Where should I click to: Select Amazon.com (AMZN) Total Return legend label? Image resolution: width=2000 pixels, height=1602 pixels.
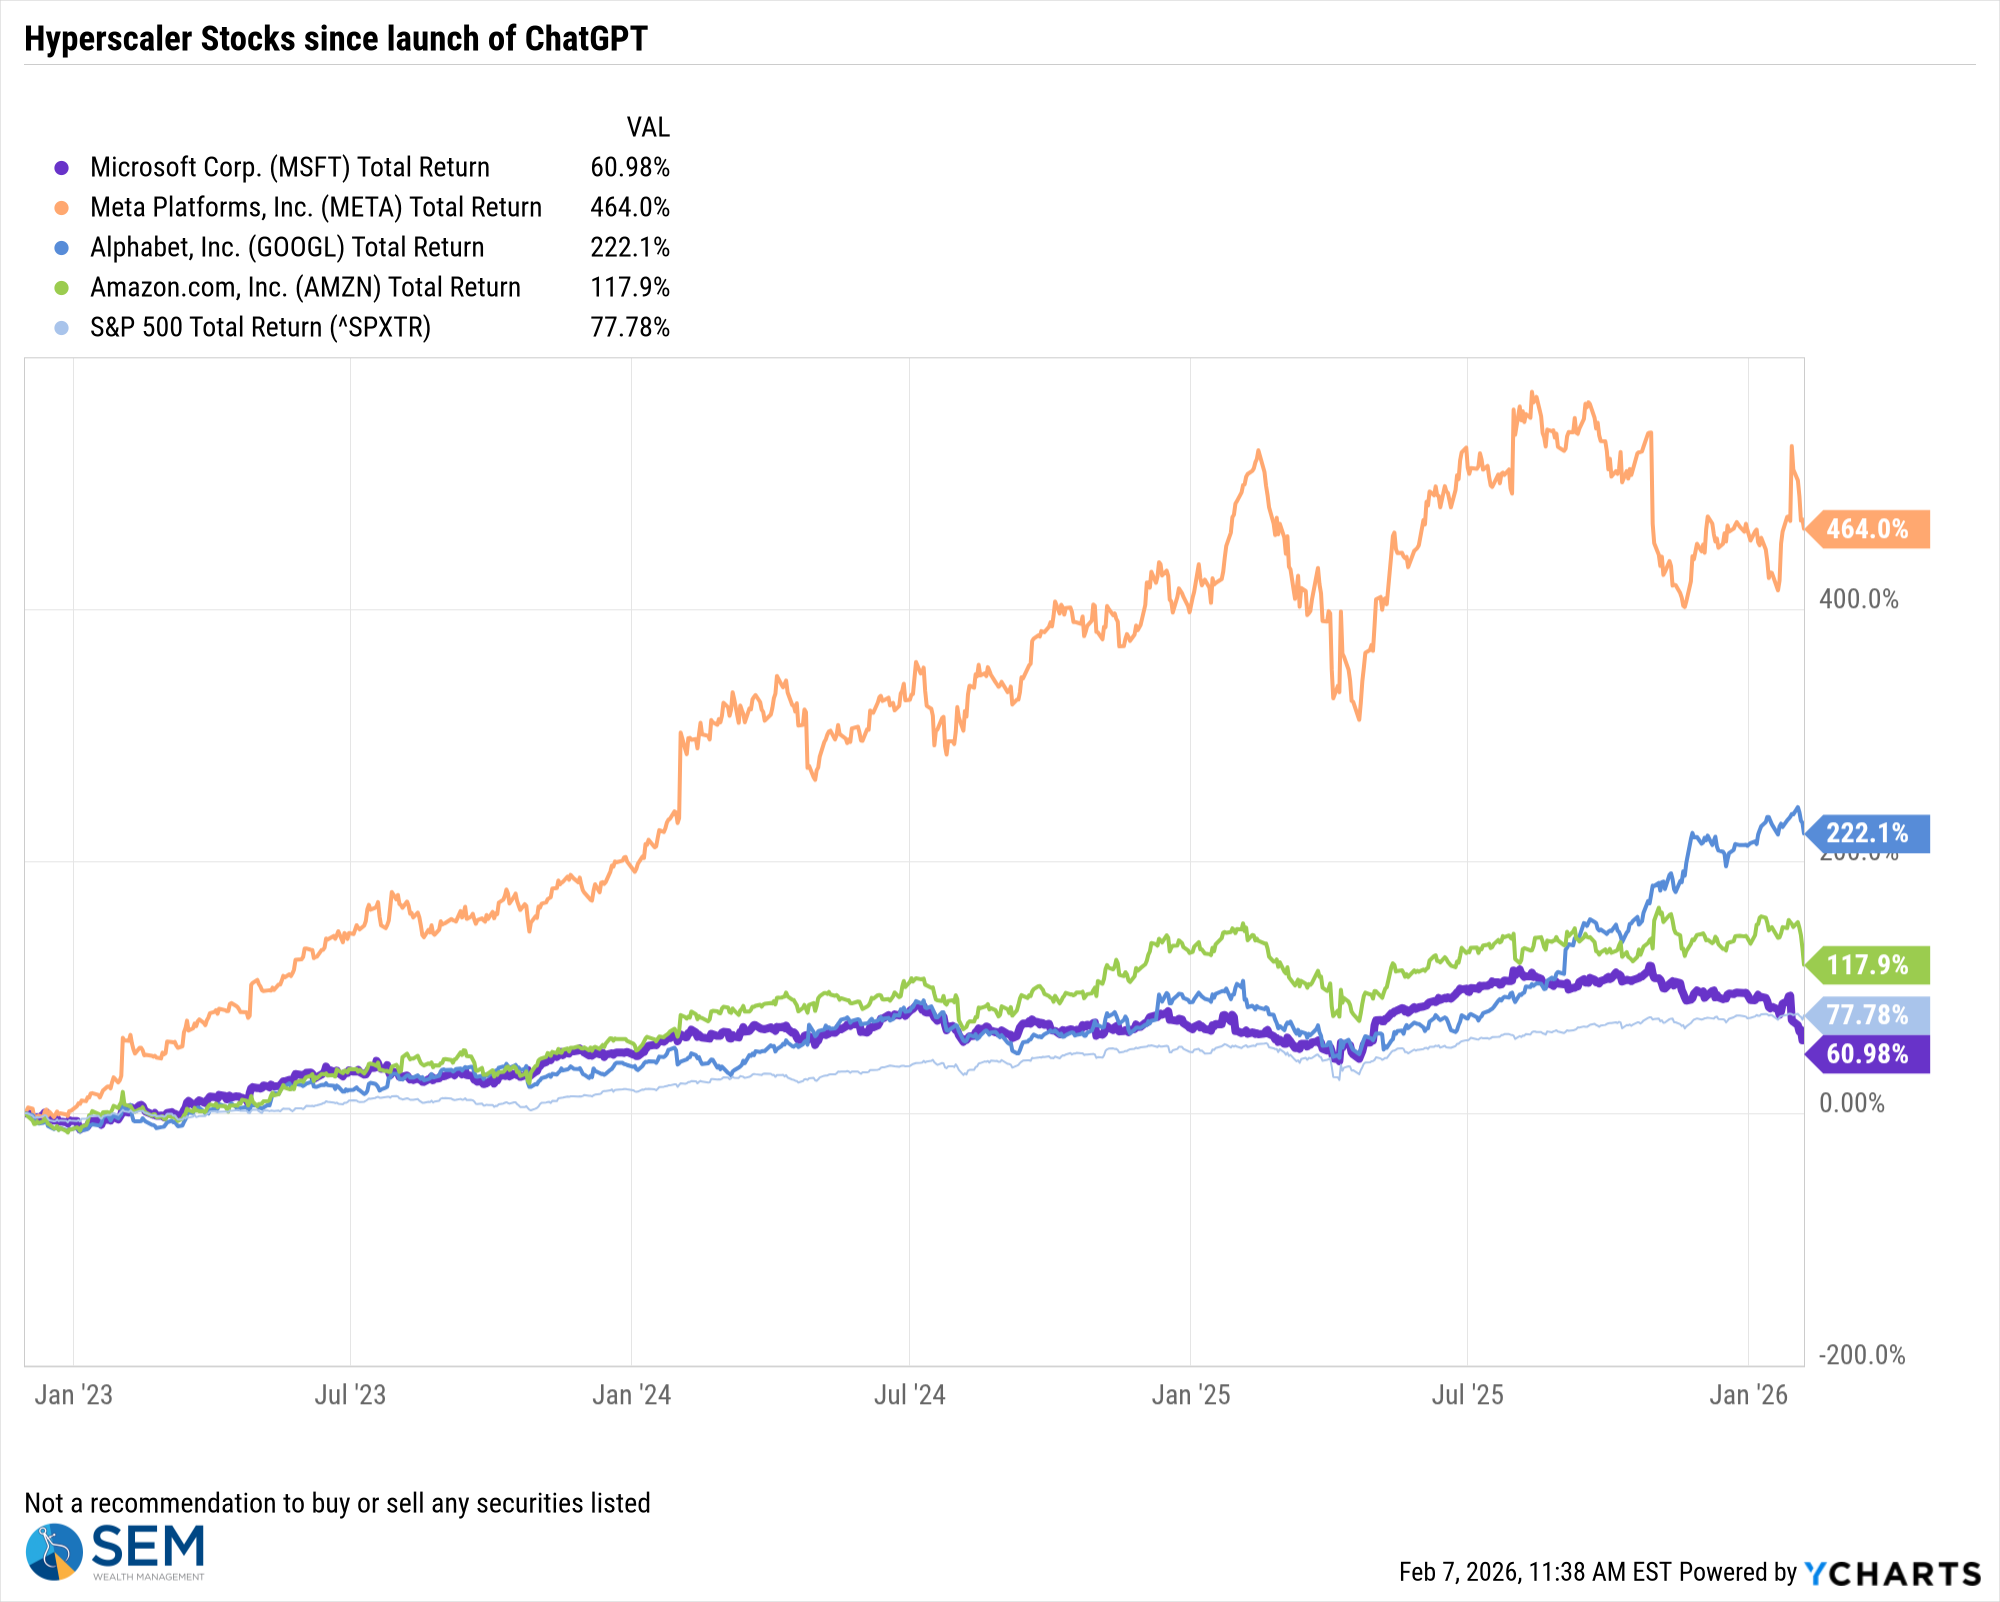305,287
